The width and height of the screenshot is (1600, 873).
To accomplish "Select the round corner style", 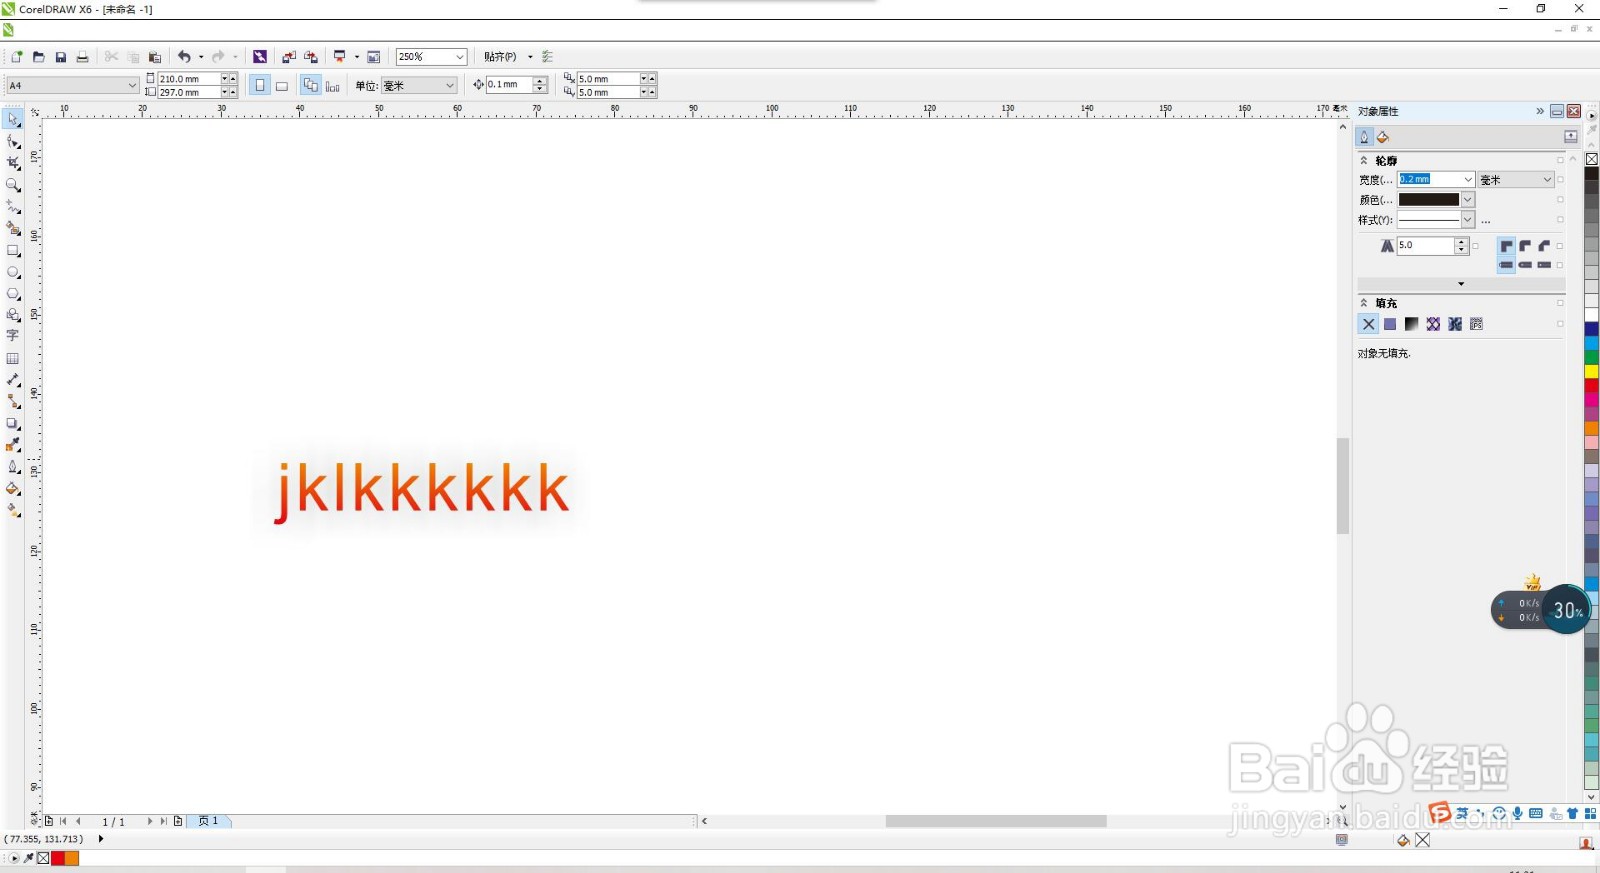I will (x=1525, y=246).
